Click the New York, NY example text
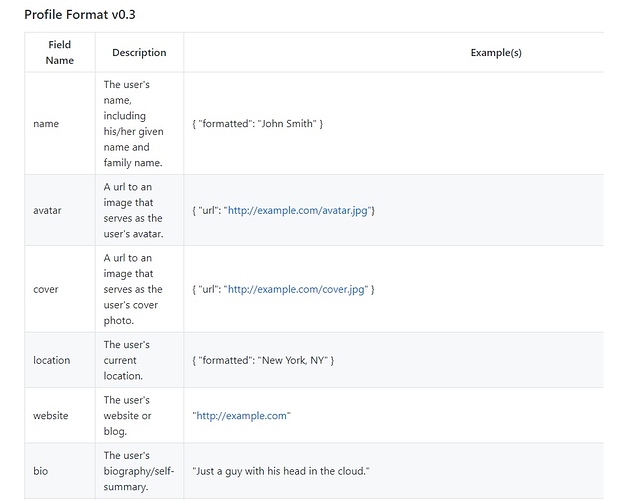 [x=263, y=360]
